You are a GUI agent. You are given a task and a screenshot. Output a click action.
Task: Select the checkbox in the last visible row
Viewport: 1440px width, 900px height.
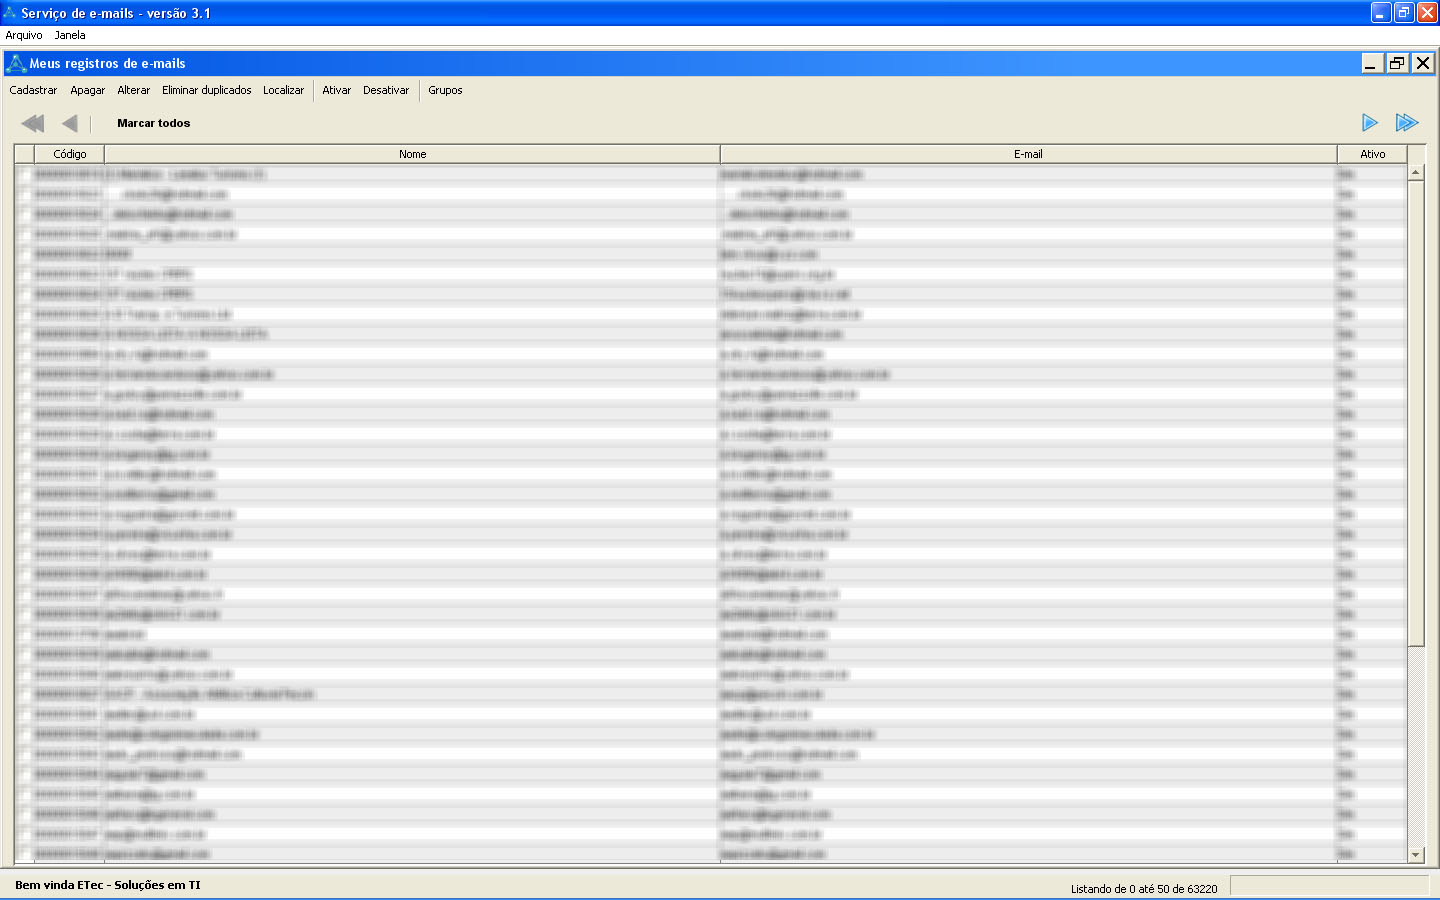click(24, 854)
